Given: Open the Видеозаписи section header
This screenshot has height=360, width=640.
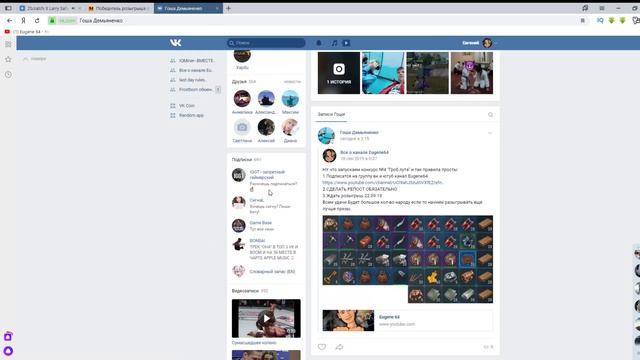Looking at the screenshot, I should (x=249, y=291).
